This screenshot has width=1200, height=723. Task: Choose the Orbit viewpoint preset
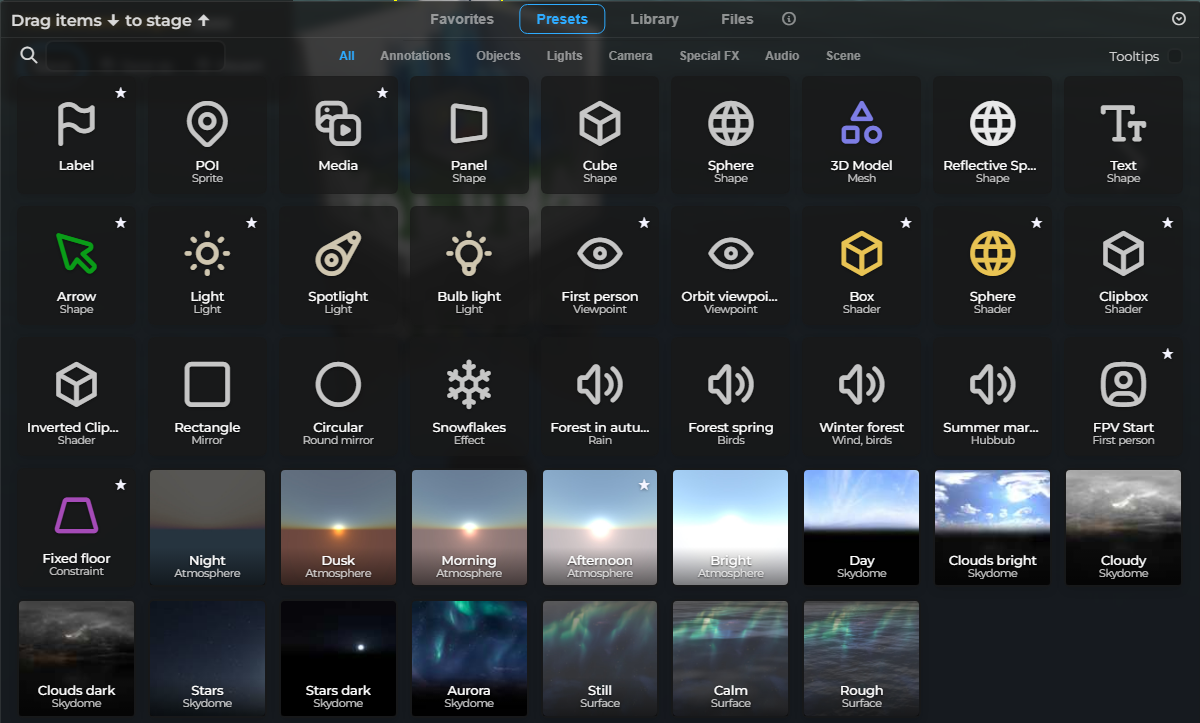click(731, 266)
